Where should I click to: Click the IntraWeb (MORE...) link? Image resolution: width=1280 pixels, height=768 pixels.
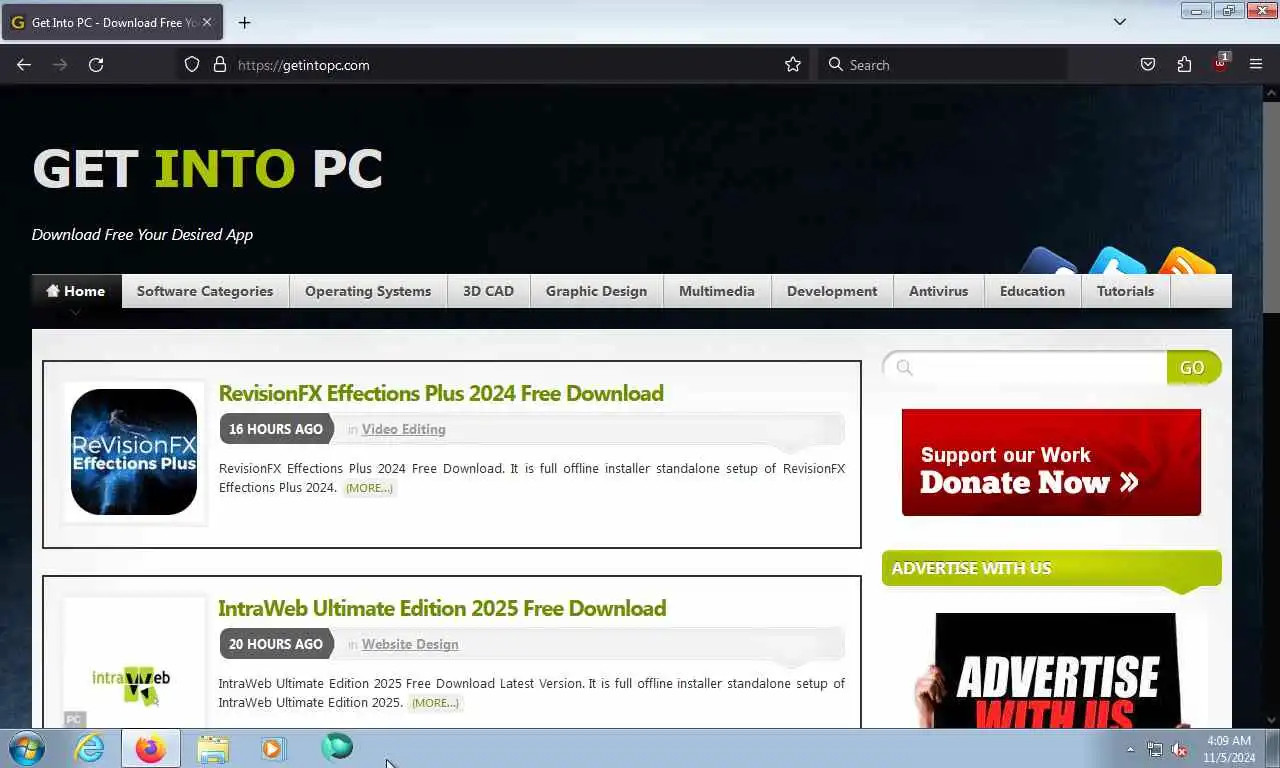[x=435, y=703]
